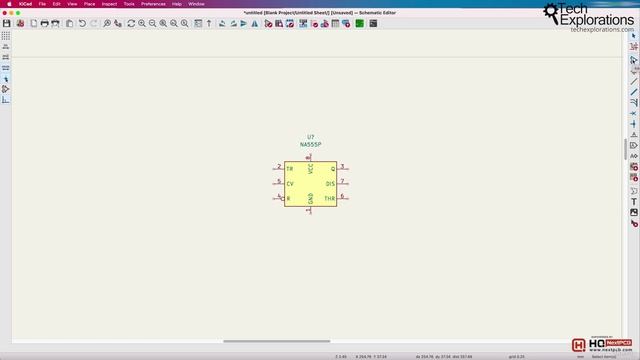
Task: Annotate schematic symbols icon
Action: (x=303, y=23)
